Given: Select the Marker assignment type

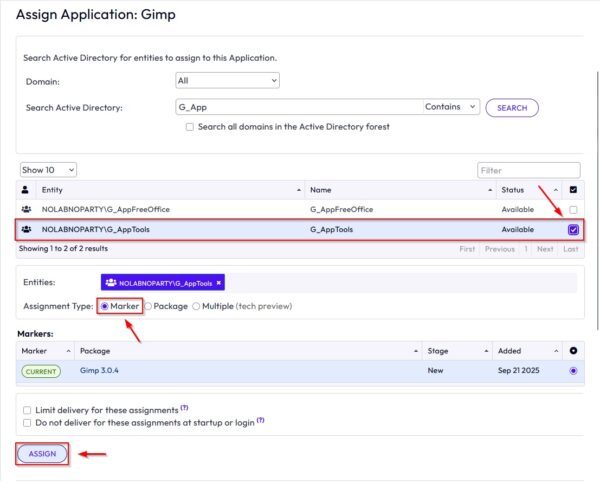Looking at the screenshot, I should 104,306.
